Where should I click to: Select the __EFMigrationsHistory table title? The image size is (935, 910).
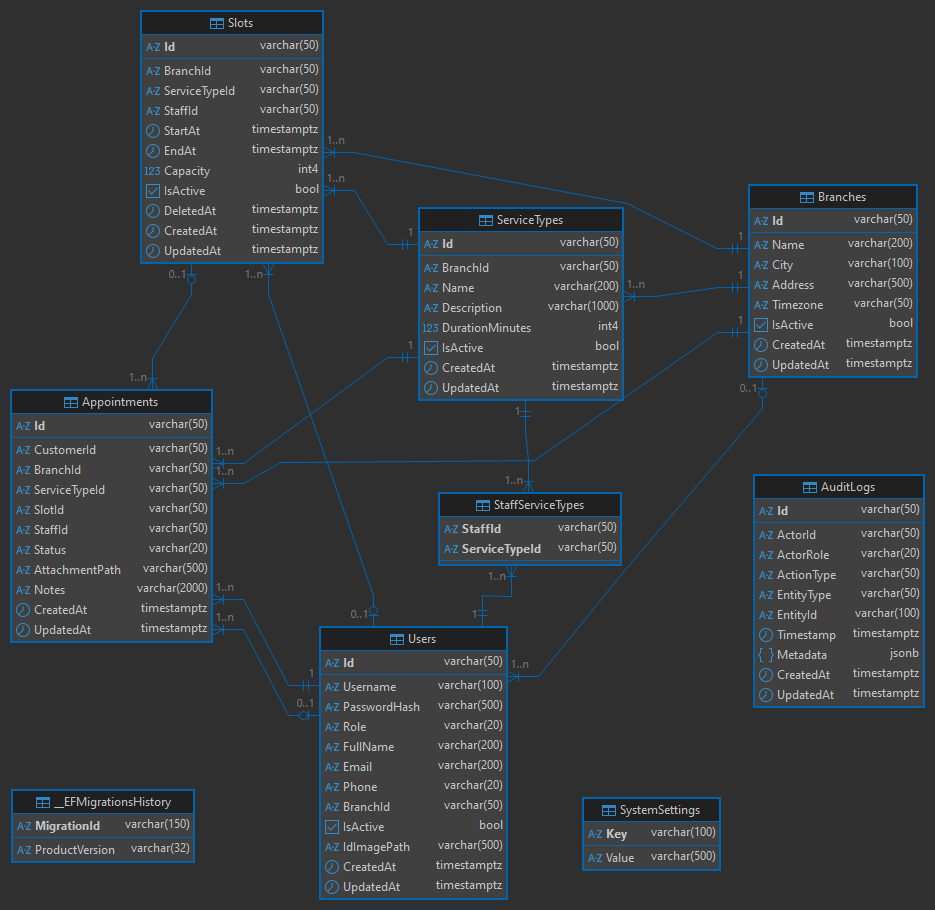(x=113, y=802)
